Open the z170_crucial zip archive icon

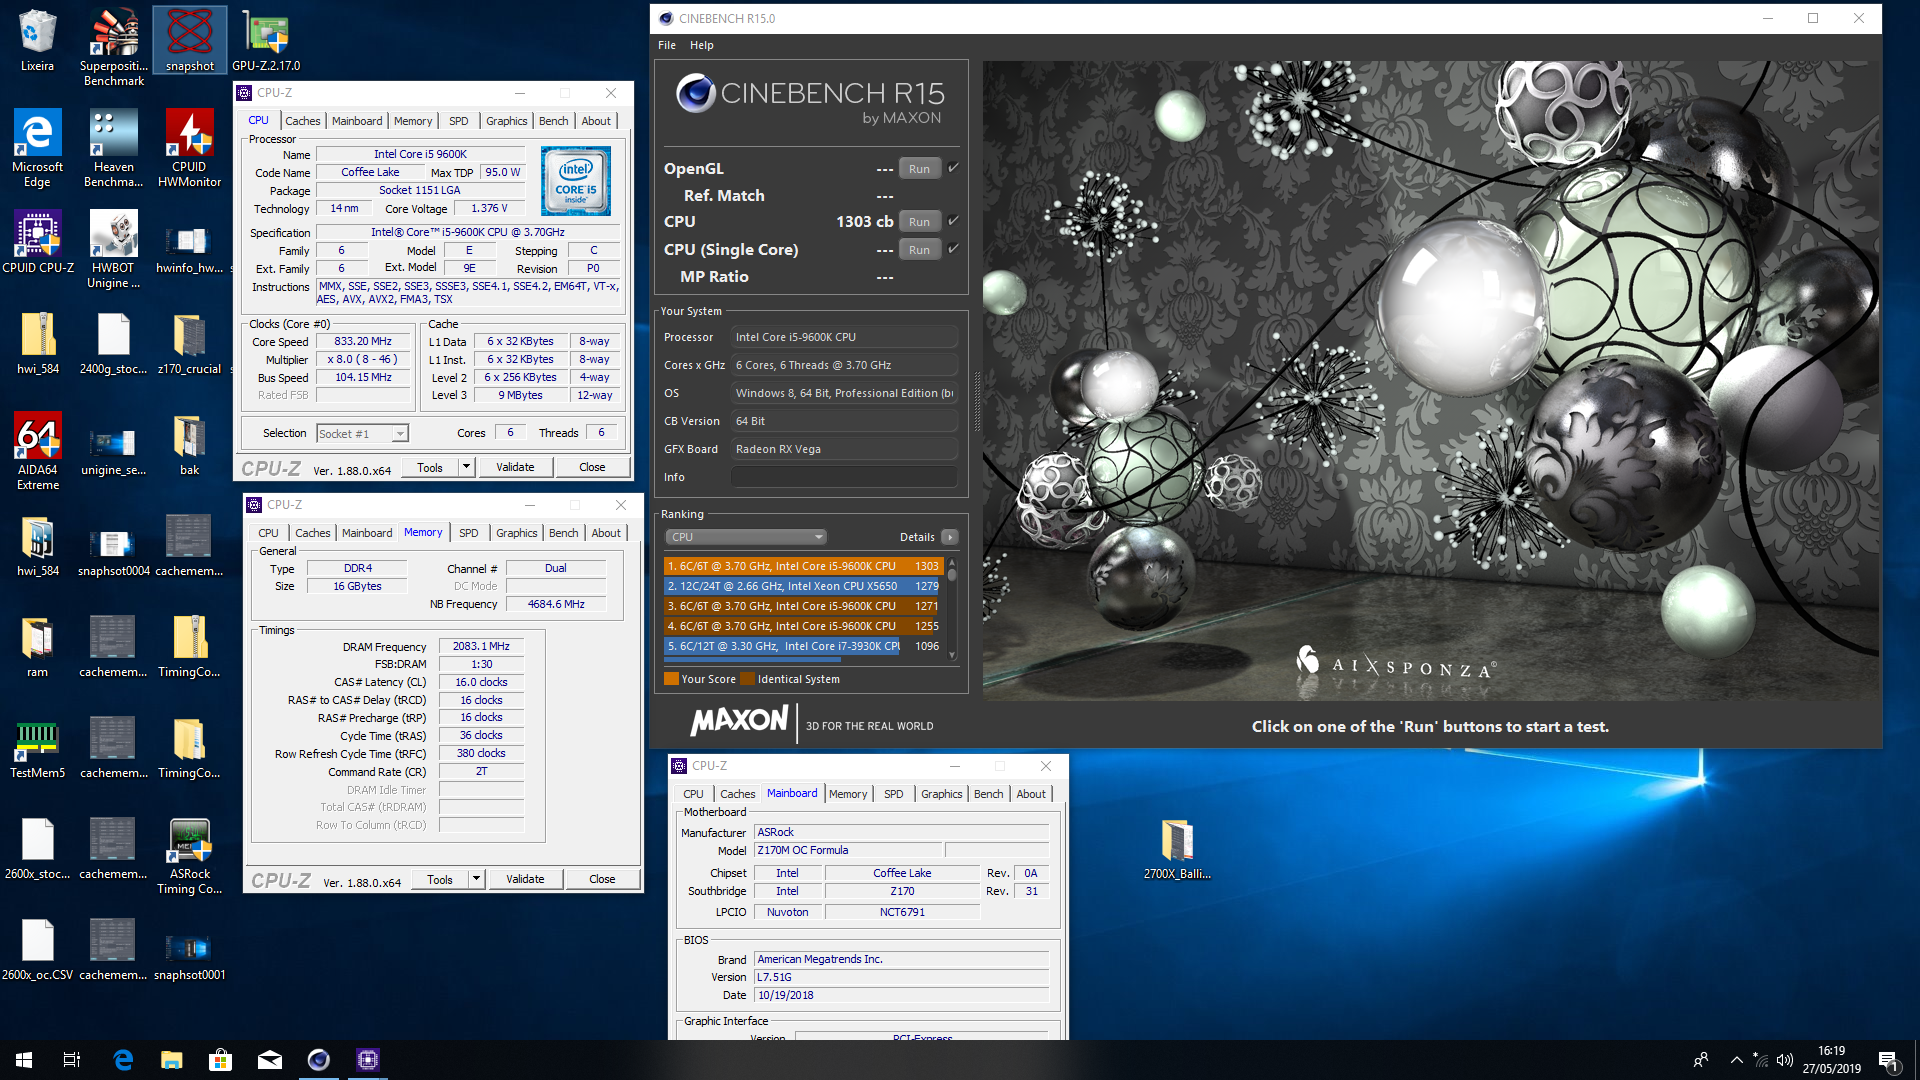point(189,343)
